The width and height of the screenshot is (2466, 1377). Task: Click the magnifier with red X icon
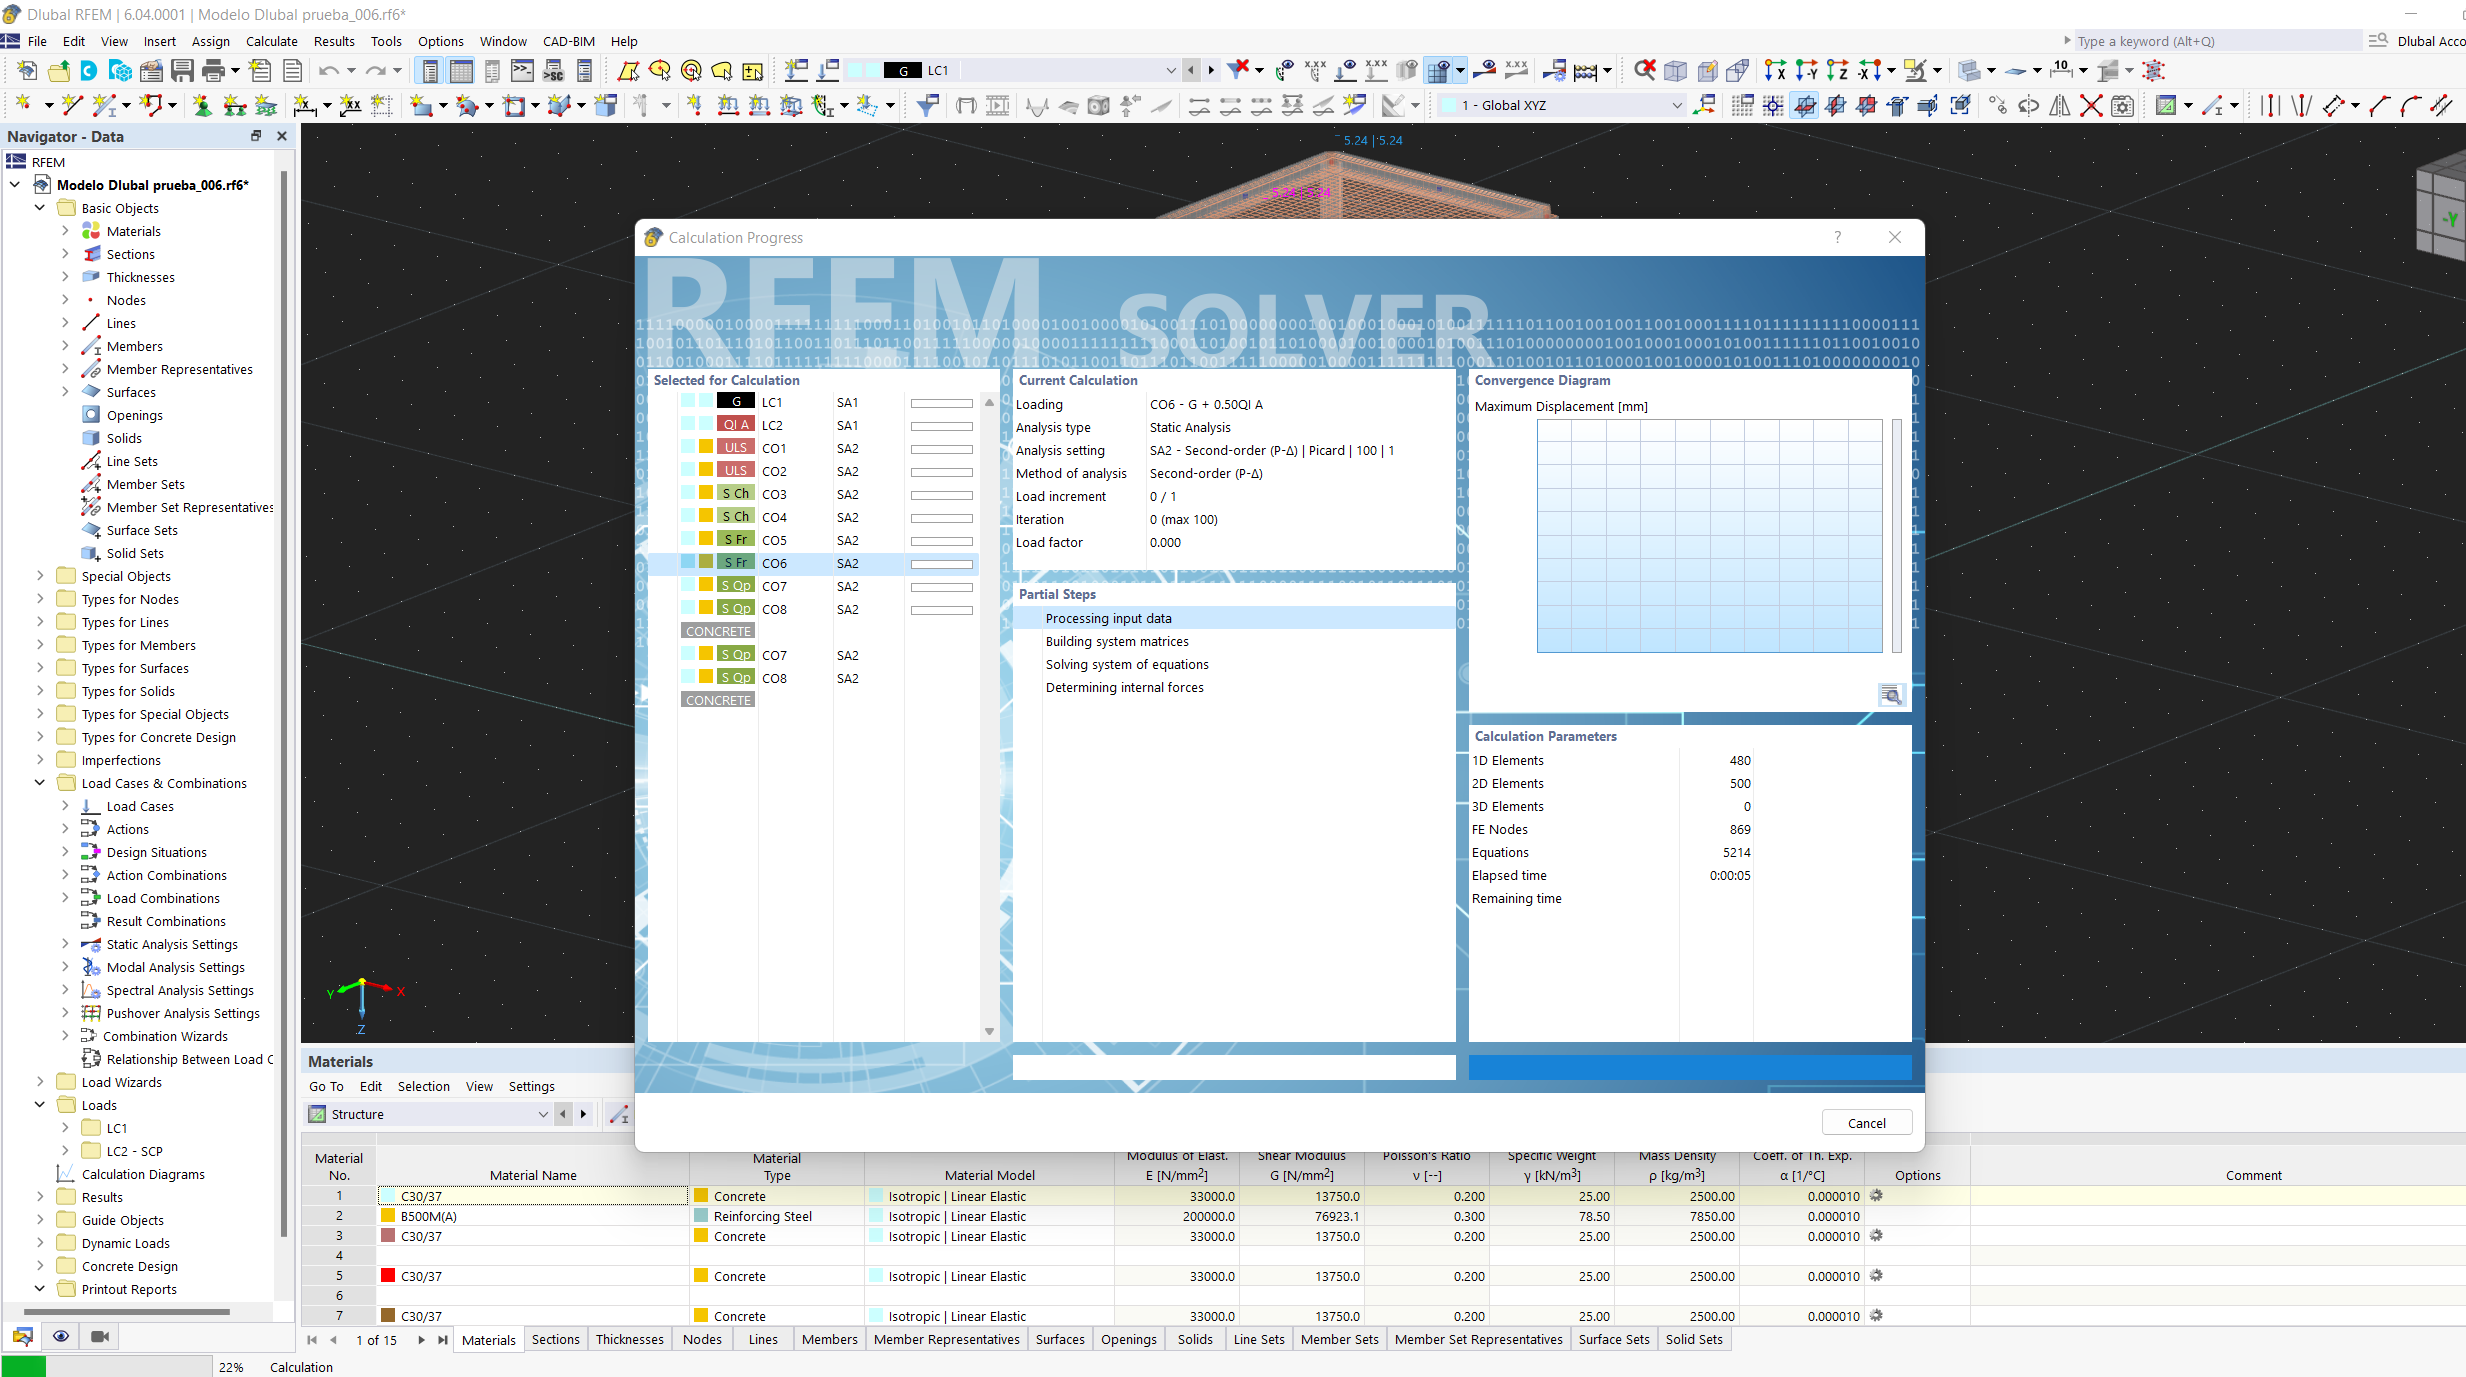click(x=1645, y=70)
